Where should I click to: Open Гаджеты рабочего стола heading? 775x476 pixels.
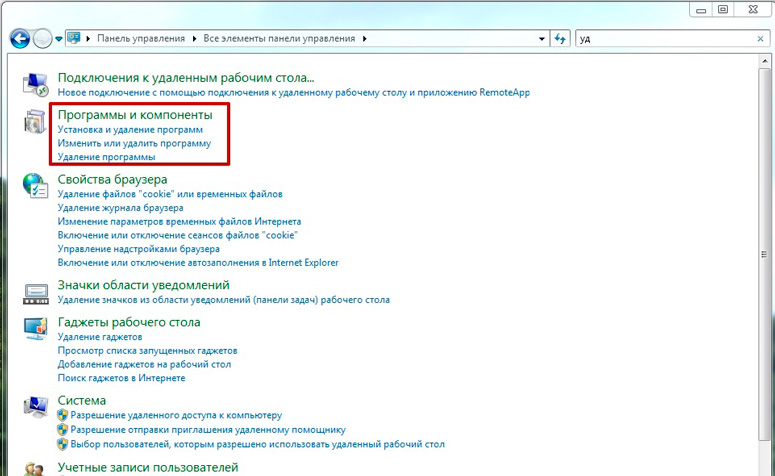(129, 322)
